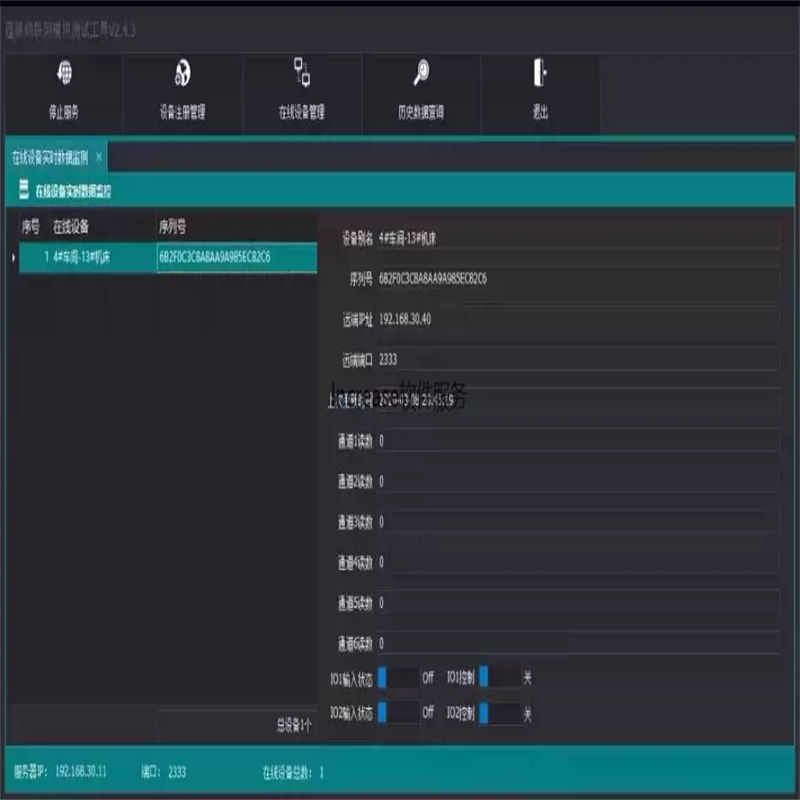The height and width of the screenshot is (800, 800).
Task: Click the remote port field 2333
Action: click(579, 360)
